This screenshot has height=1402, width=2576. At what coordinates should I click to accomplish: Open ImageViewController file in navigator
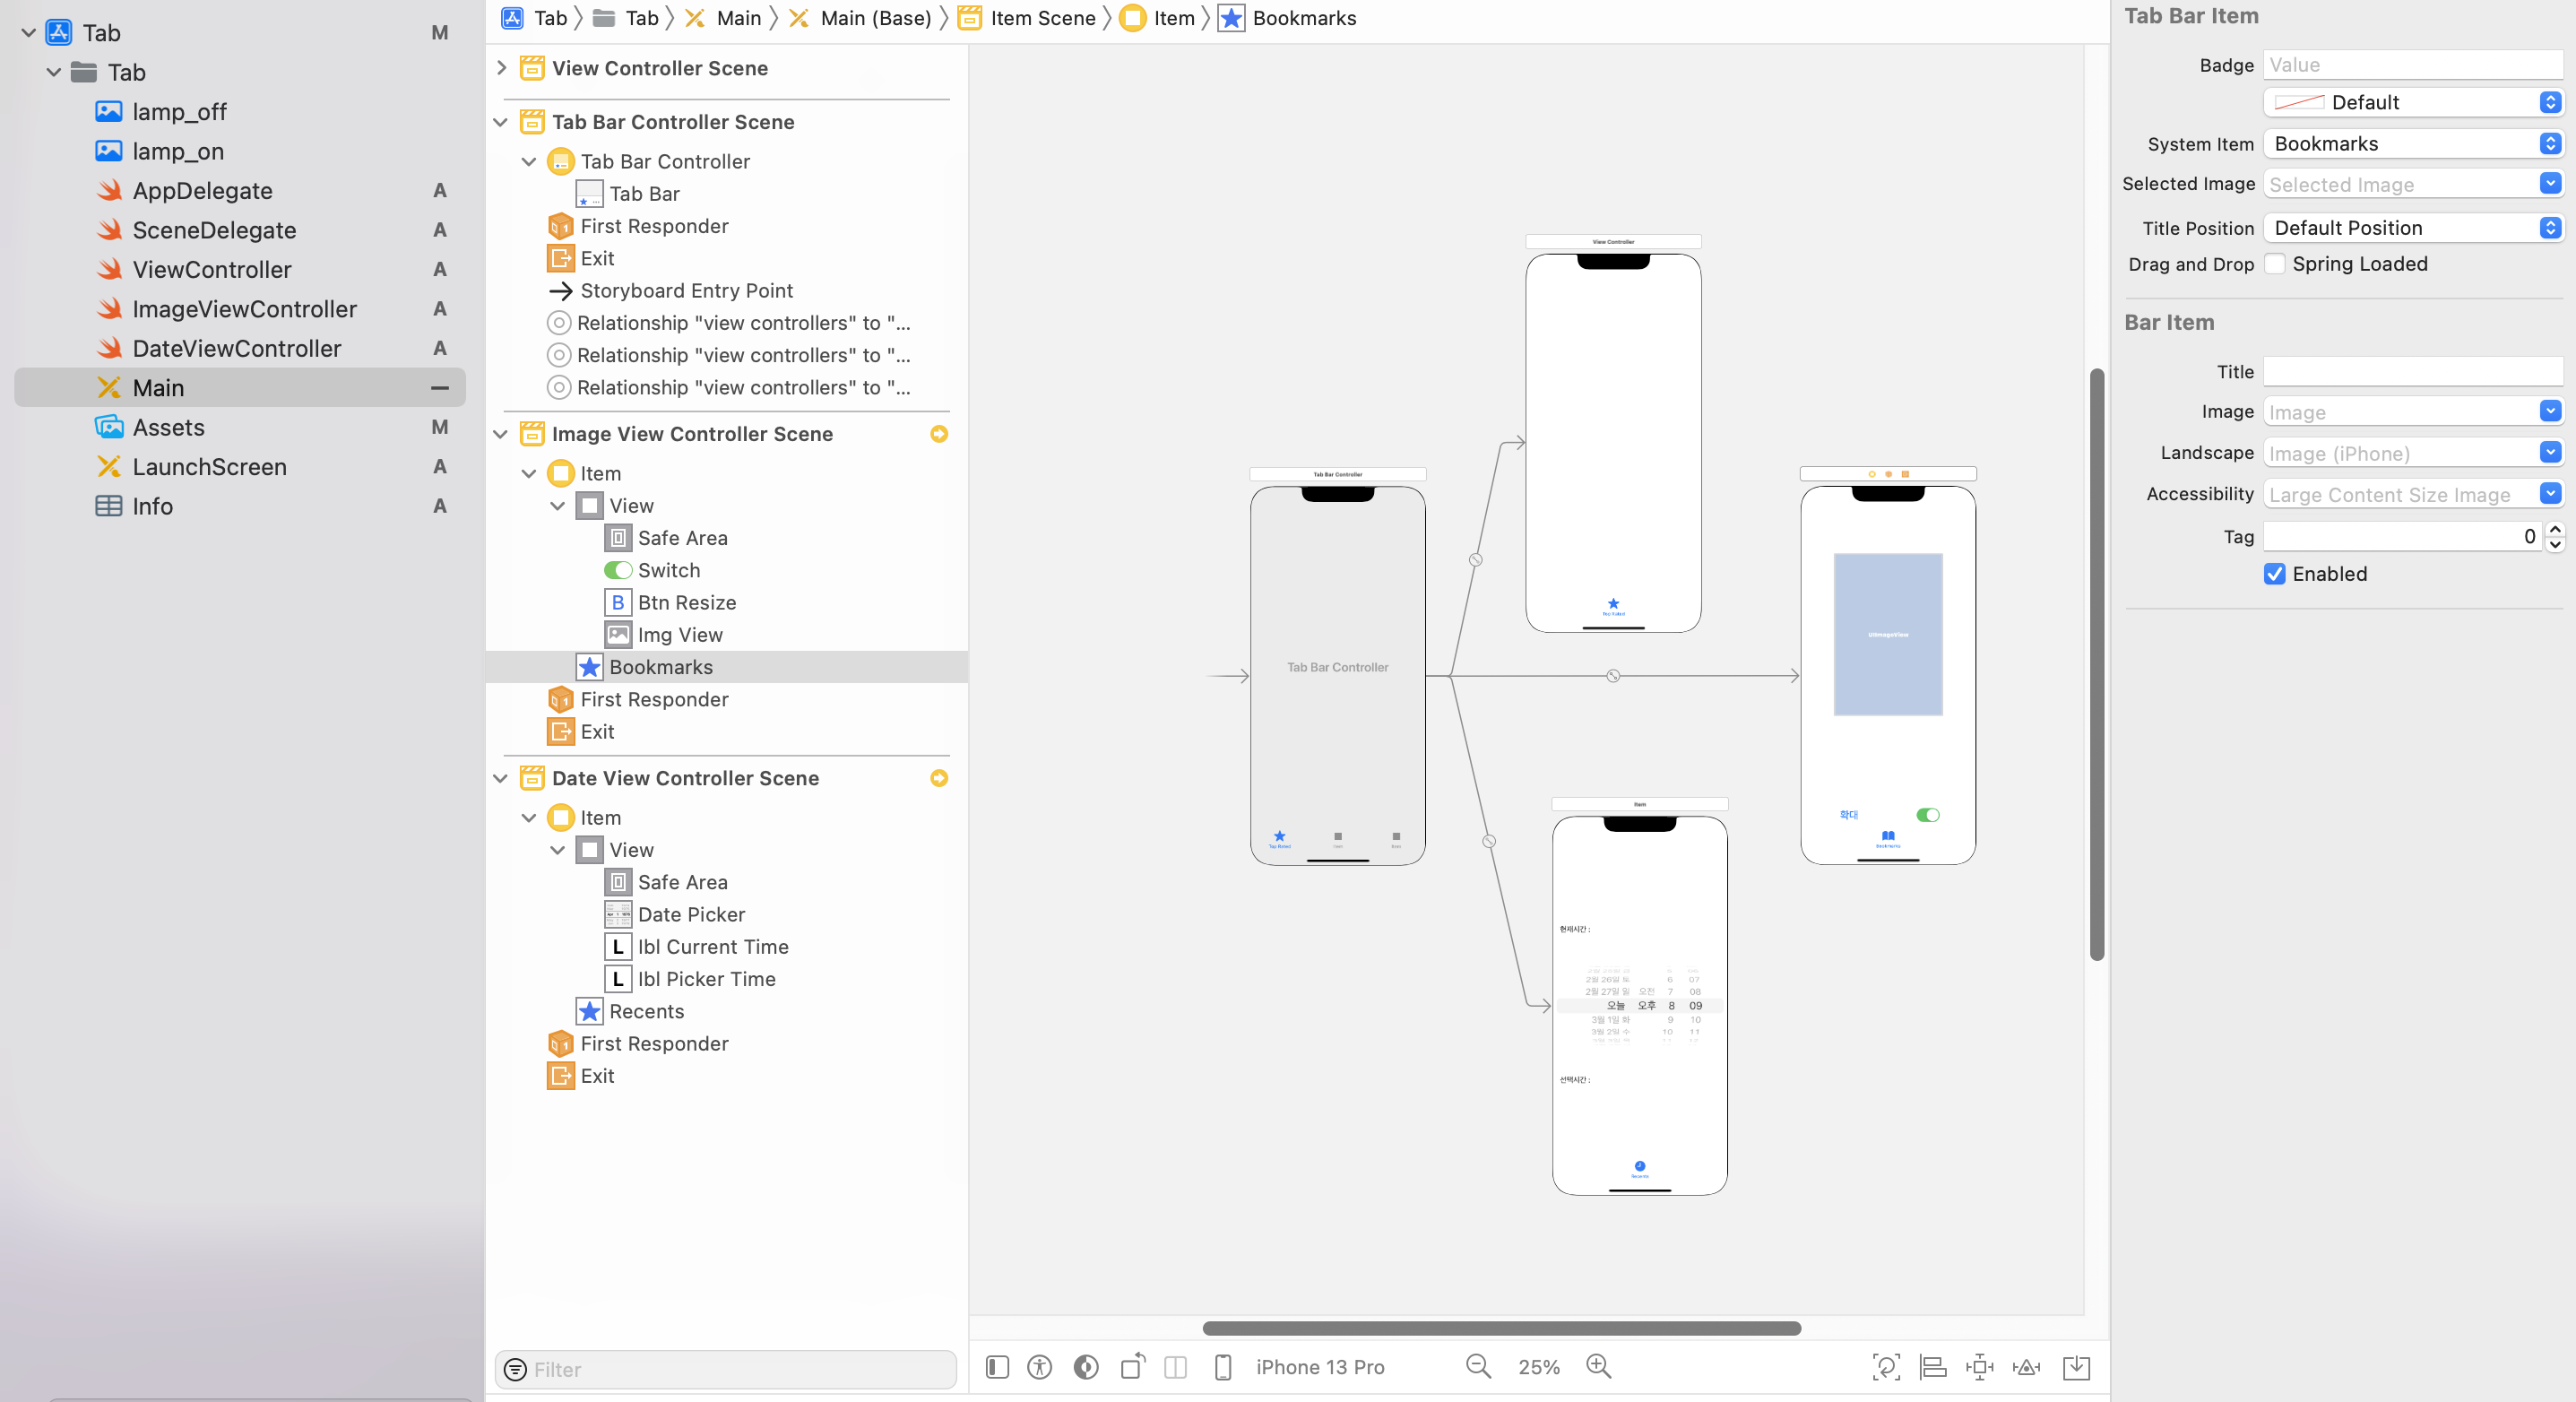pyautogui.click(x=244, y=309)
